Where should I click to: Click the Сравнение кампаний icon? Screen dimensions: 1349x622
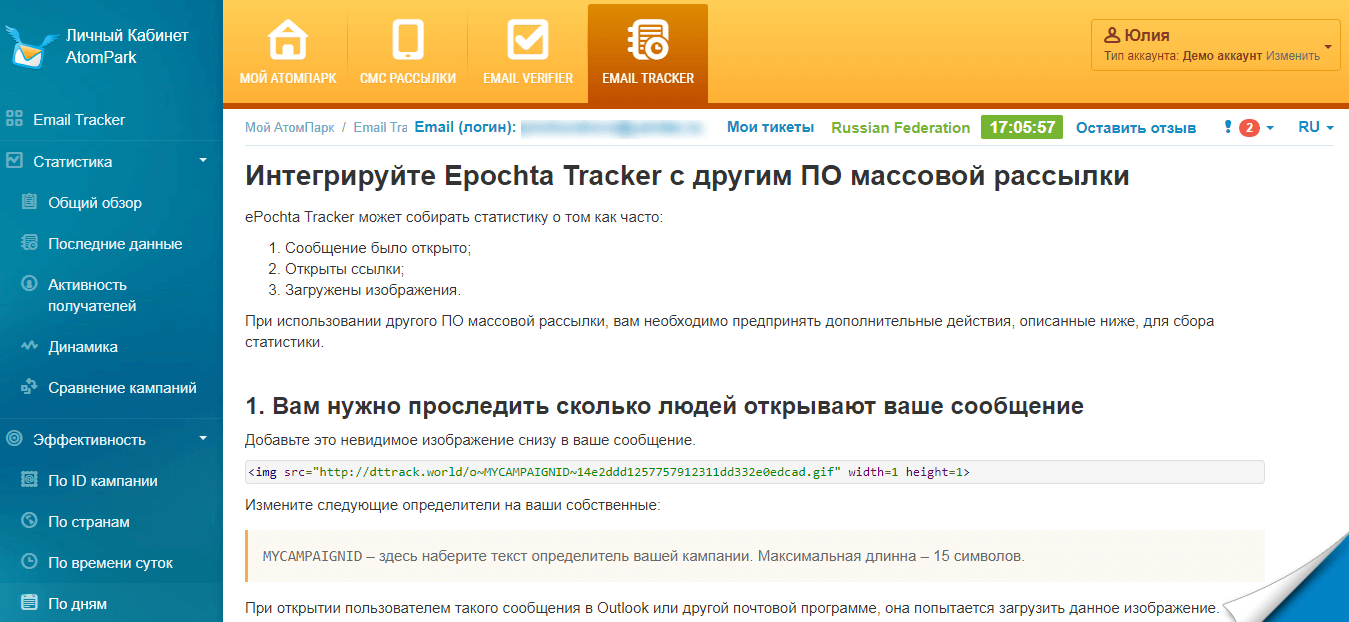(x=29, y=388)
